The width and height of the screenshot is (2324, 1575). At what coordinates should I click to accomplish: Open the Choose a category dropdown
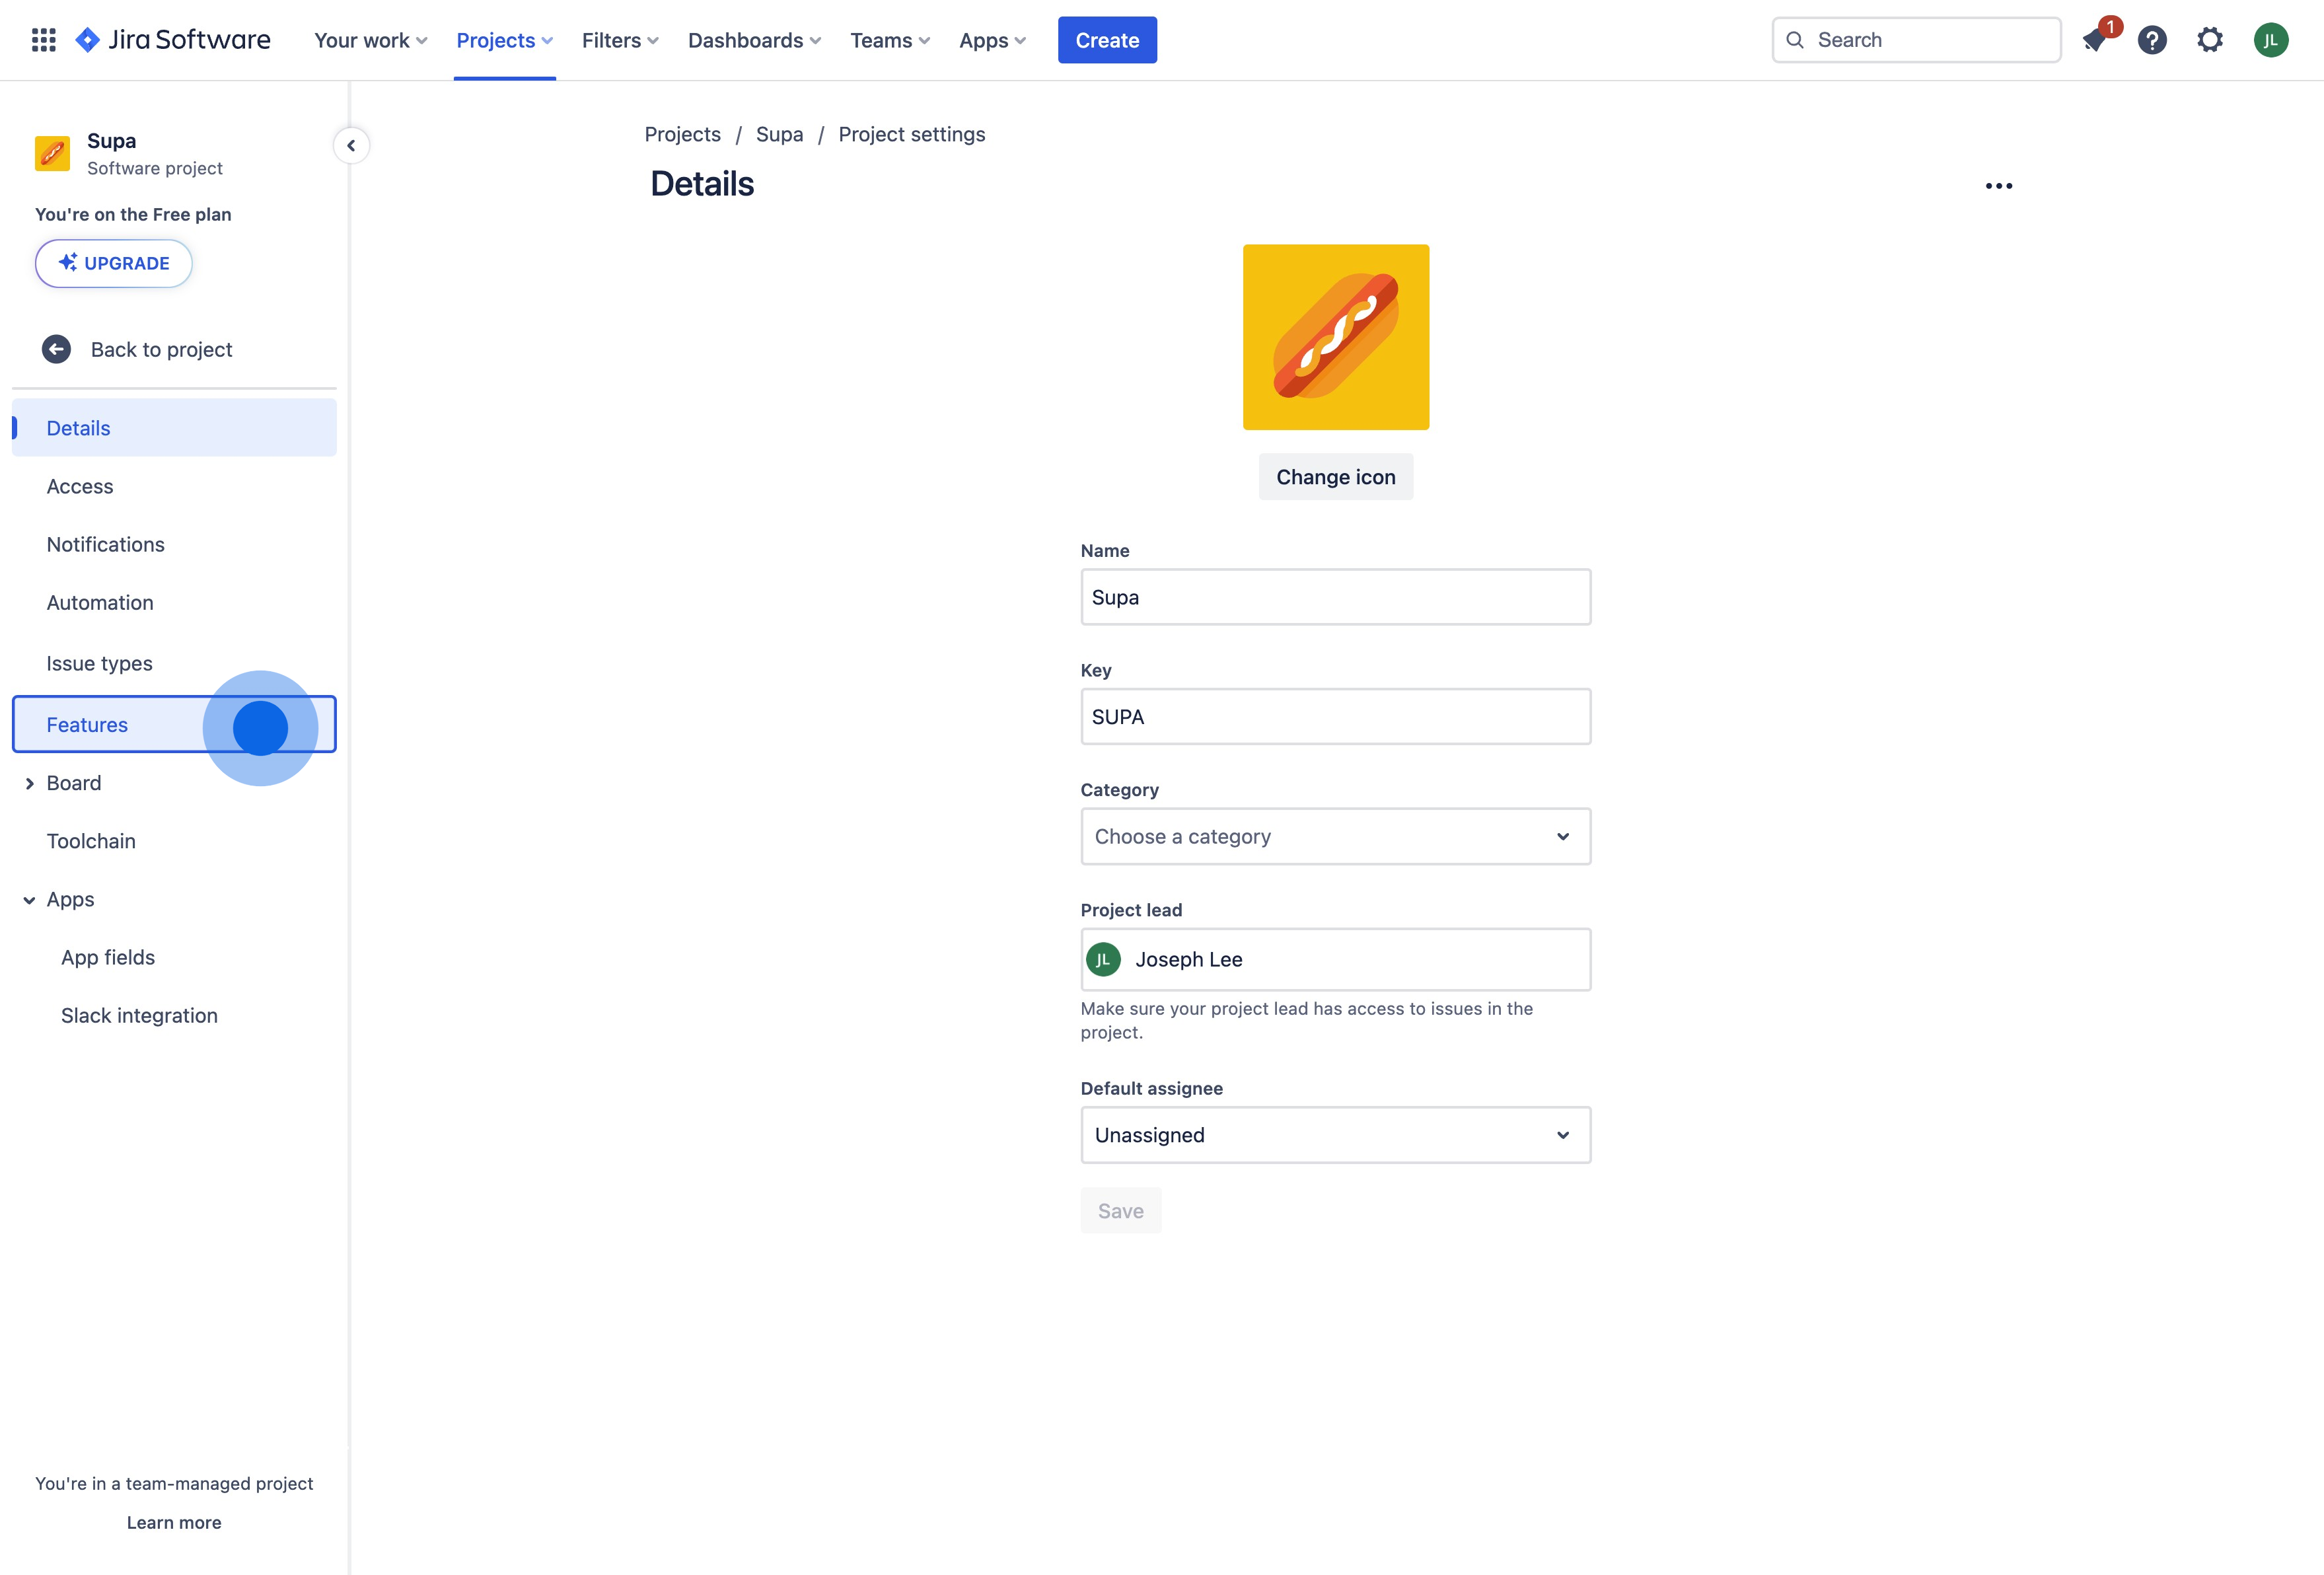[1334, 836]
